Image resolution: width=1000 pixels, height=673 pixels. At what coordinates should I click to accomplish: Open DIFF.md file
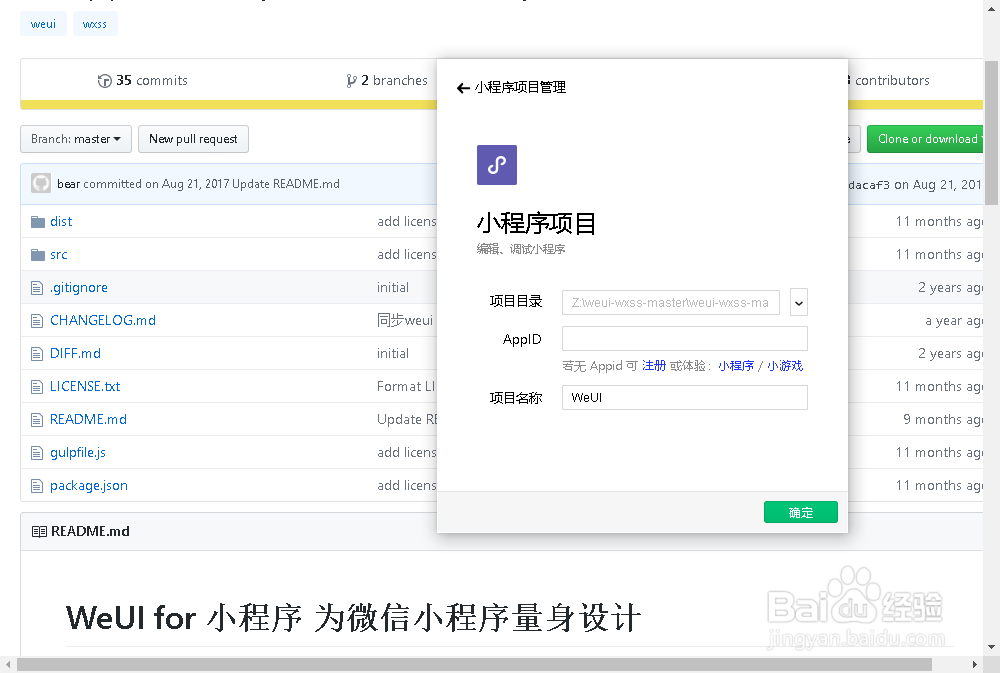(75, 354)
